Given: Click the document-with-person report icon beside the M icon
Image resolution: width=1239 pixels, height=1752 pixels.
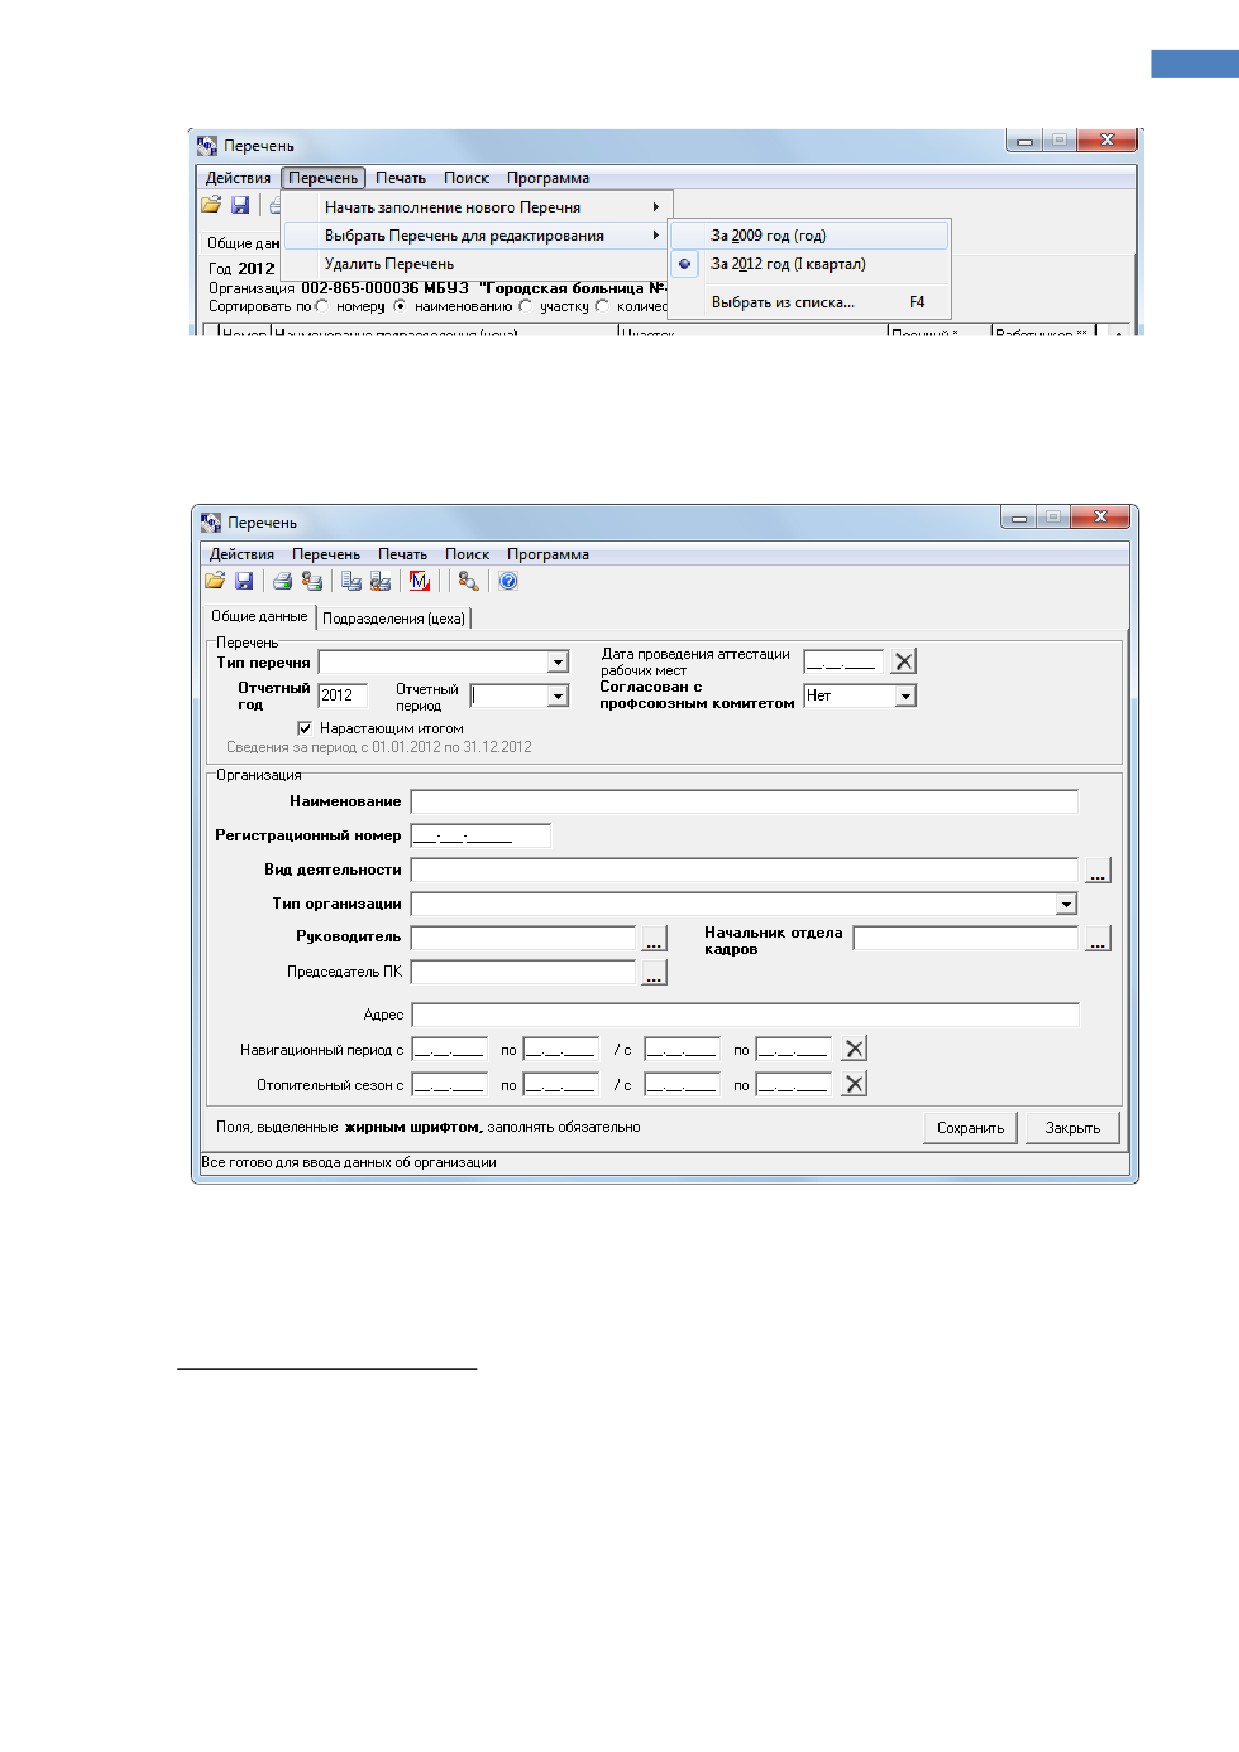Looking at the screenshot, I should coord(380,581).
